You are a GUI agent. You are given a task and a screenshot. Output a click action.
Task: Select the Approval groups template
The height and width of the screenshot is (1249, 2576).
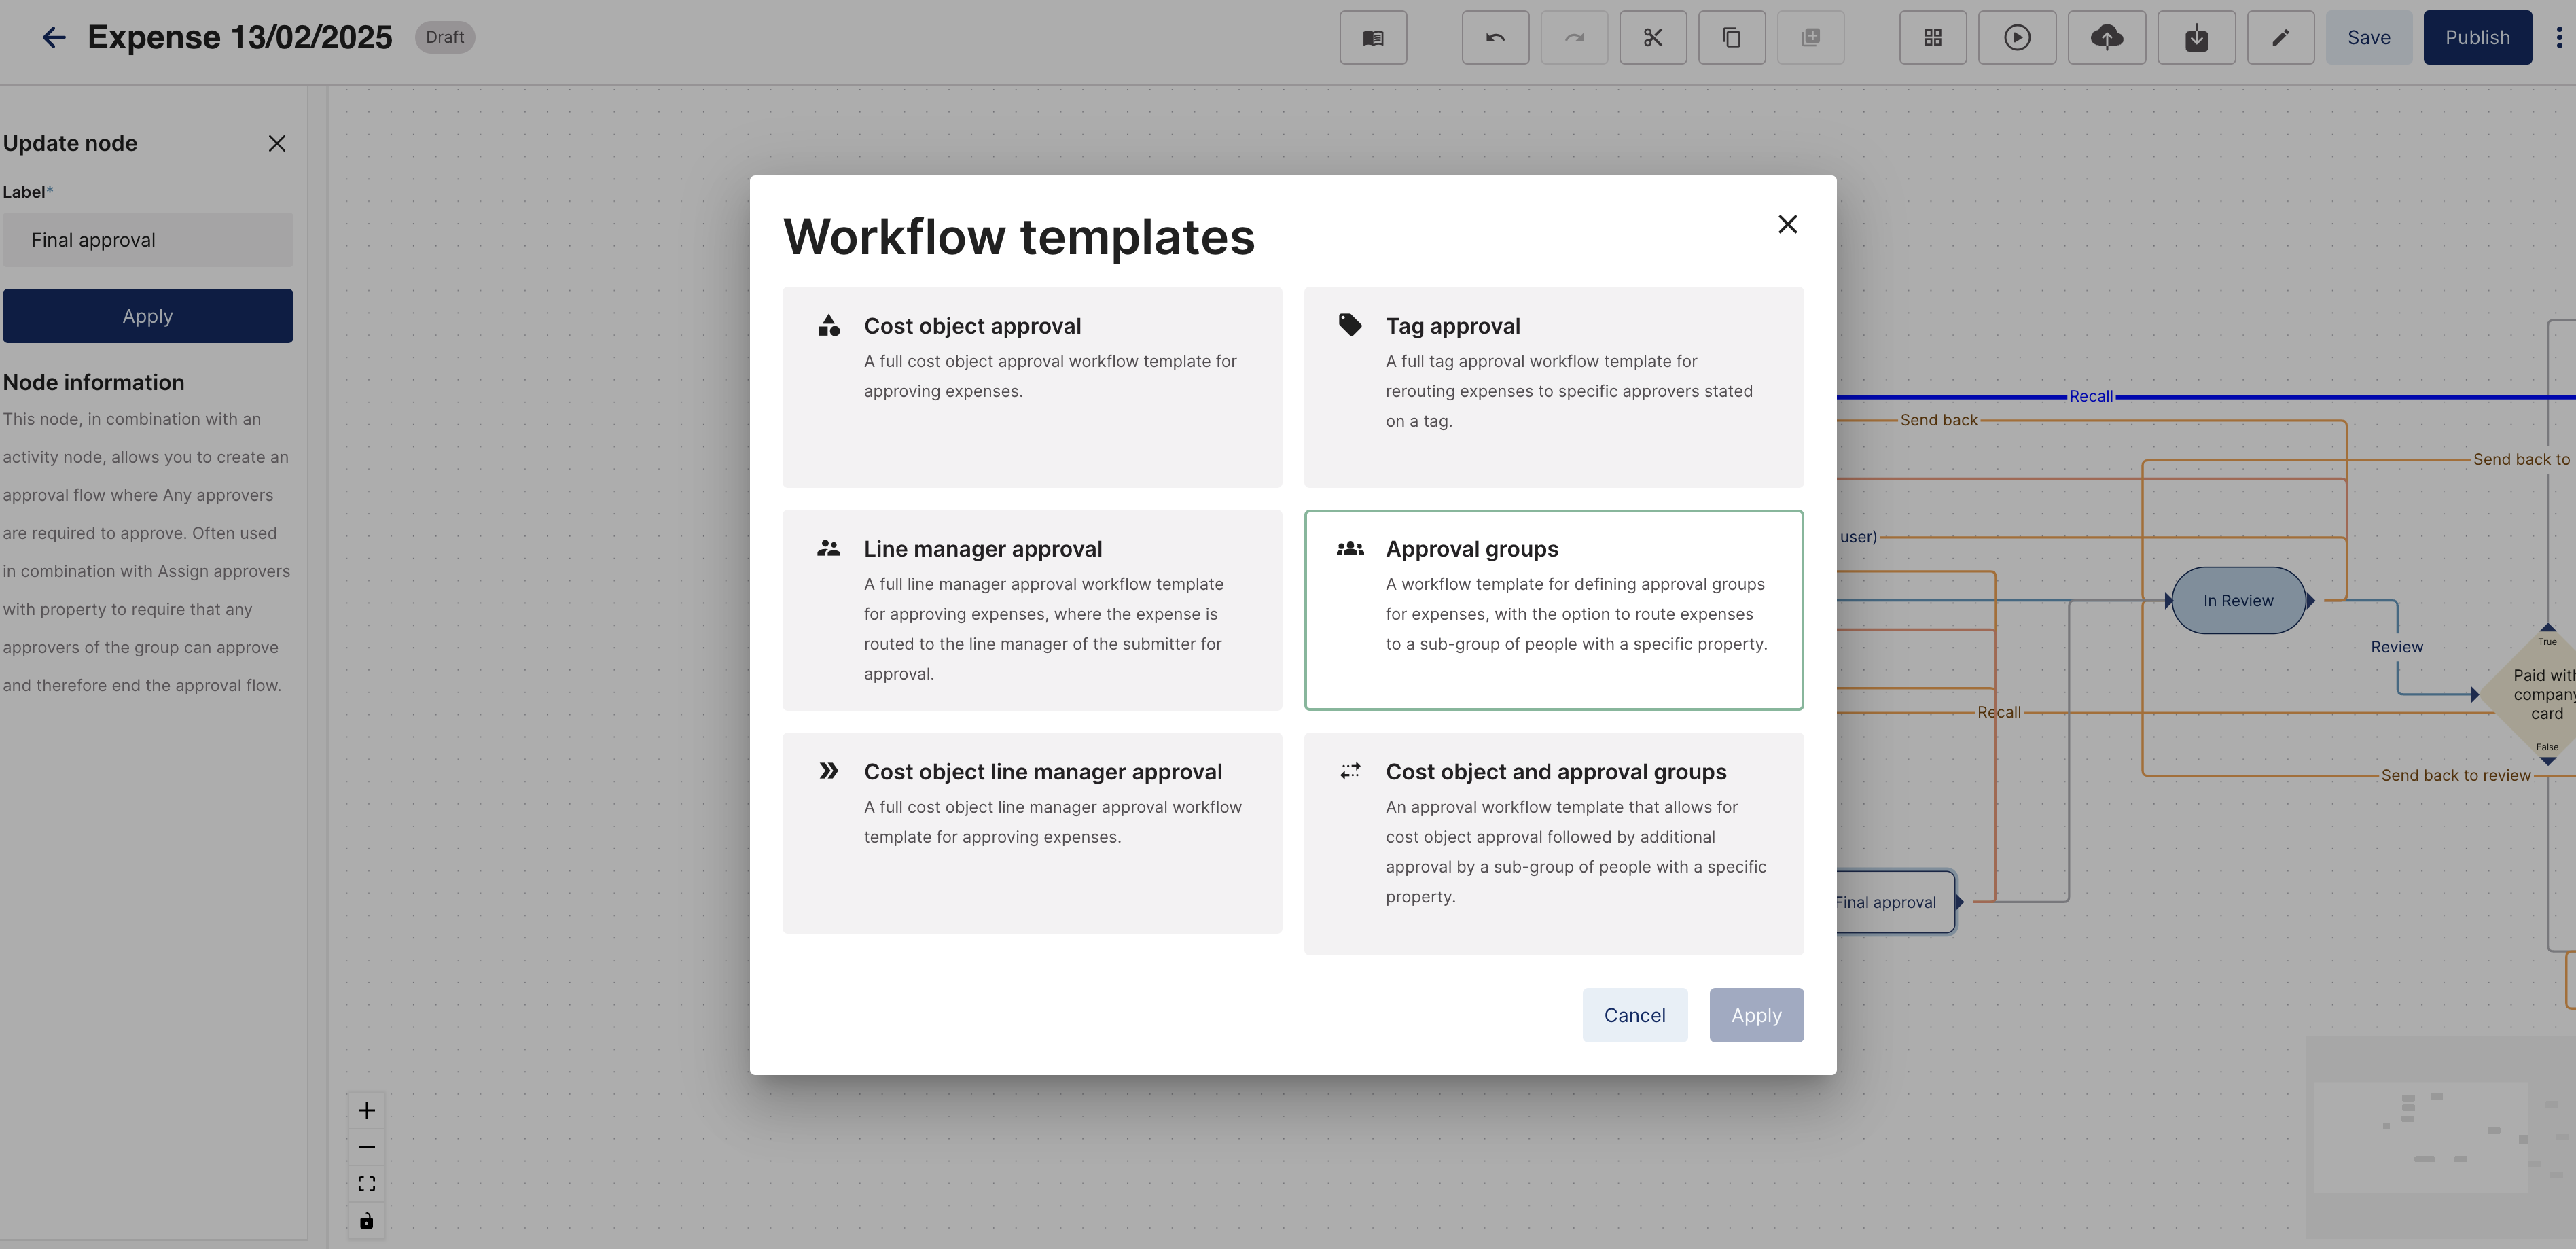coord(1553,610)
